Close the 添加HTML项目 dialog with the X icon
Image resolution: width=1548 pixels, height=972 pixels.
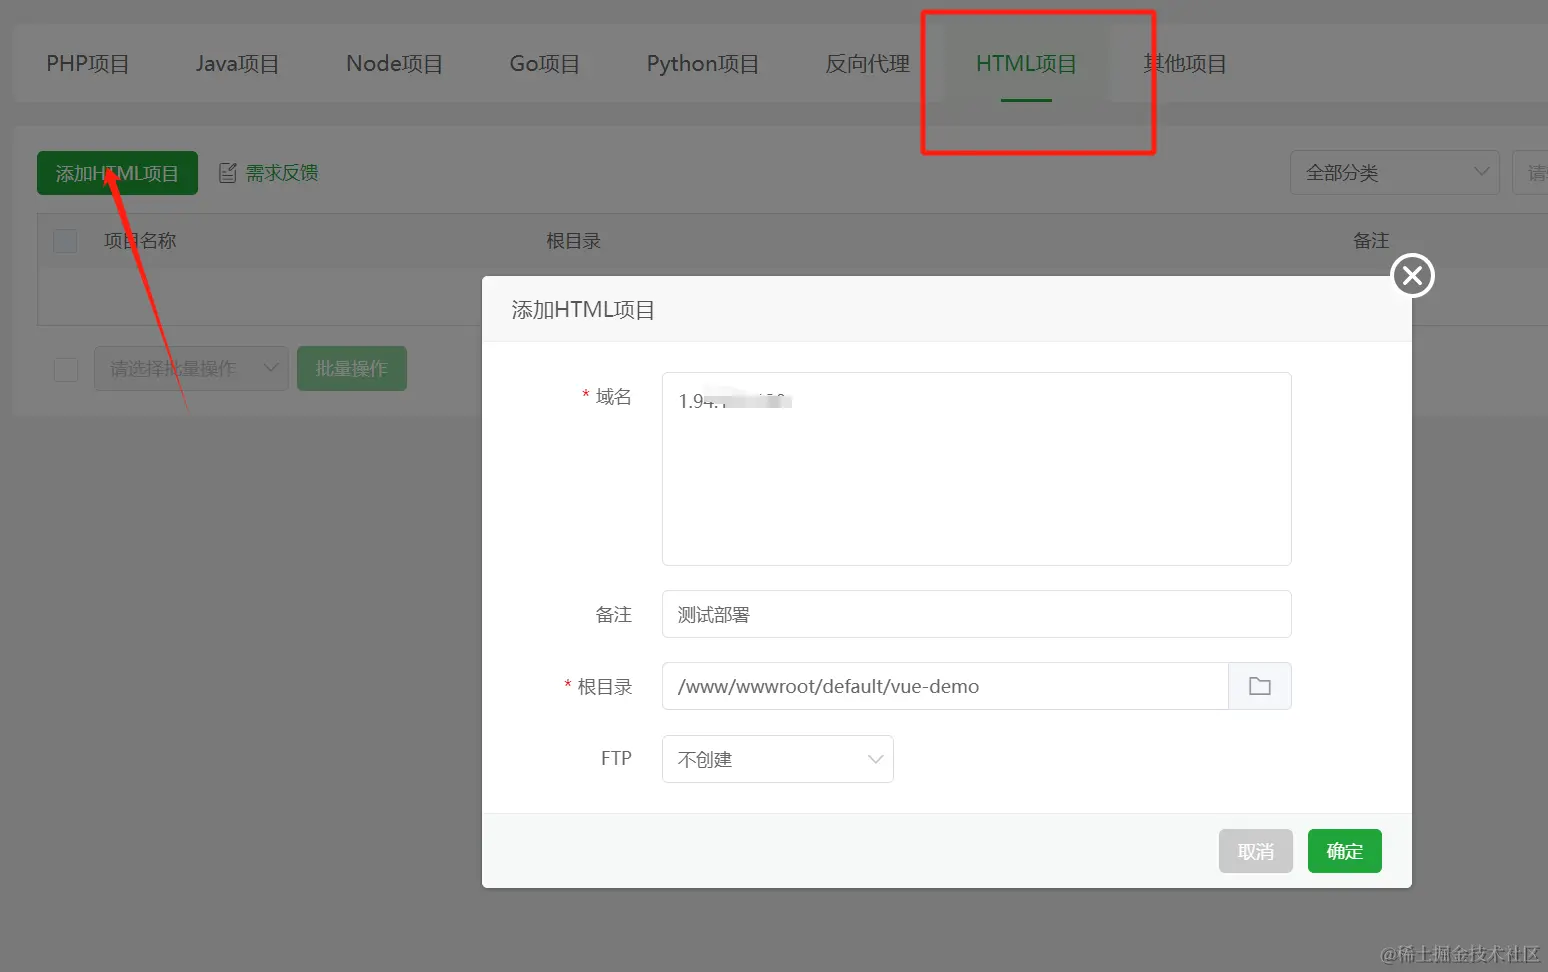pyautogui.click(x=1413, y=275)
